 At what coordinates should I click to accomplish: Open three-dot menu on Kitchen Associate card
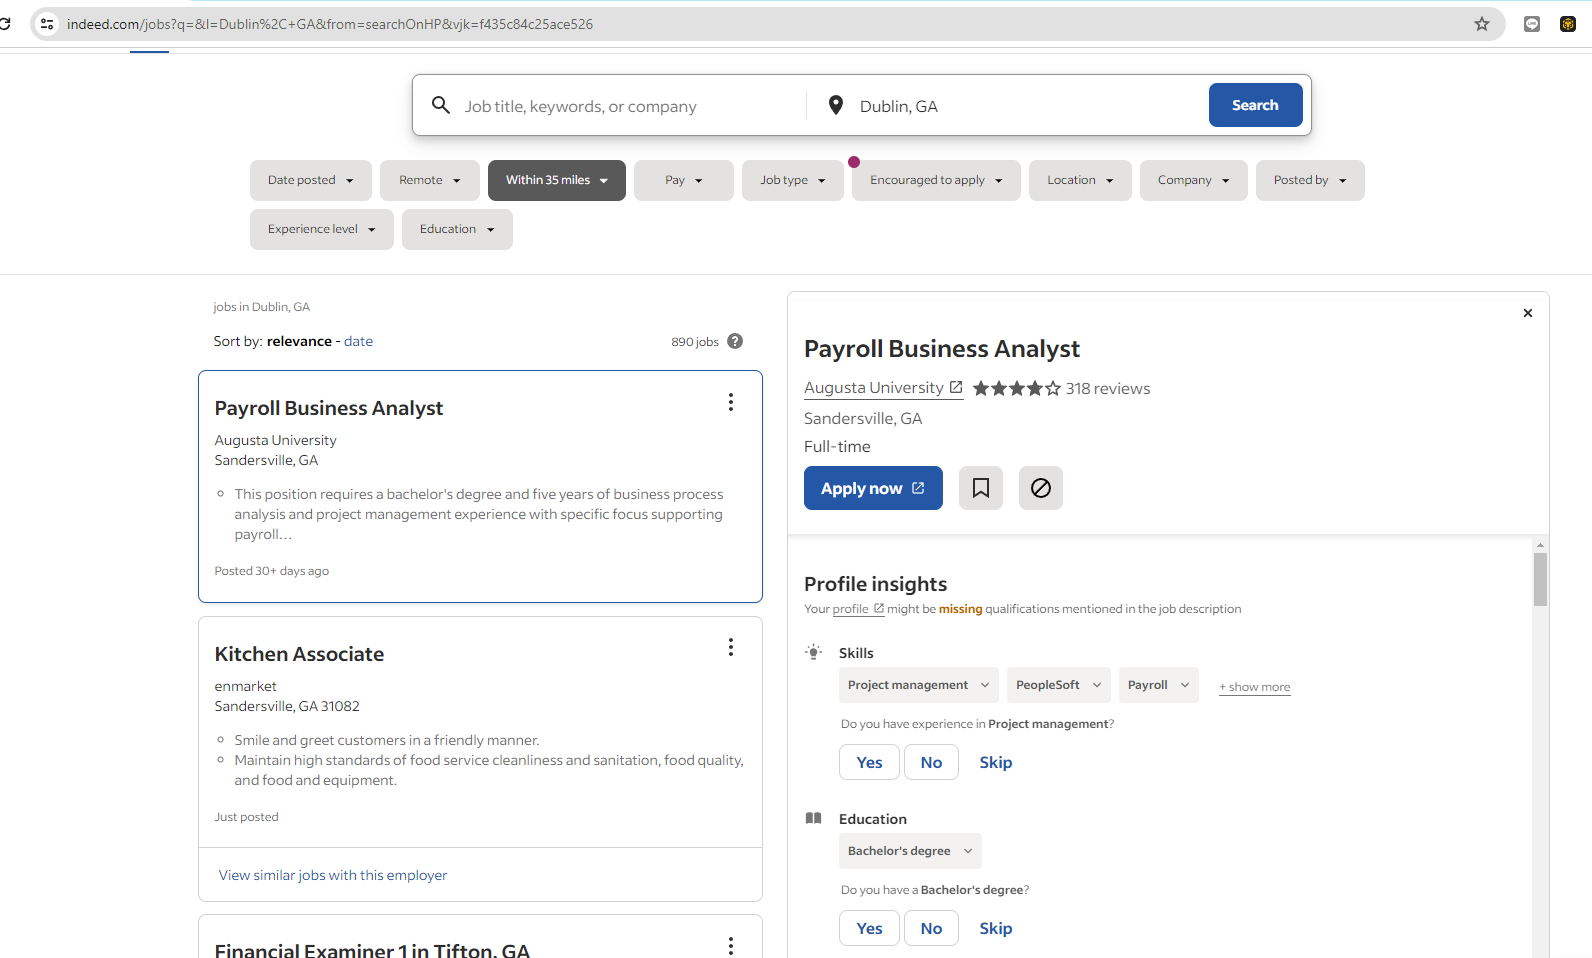point(731,648)
